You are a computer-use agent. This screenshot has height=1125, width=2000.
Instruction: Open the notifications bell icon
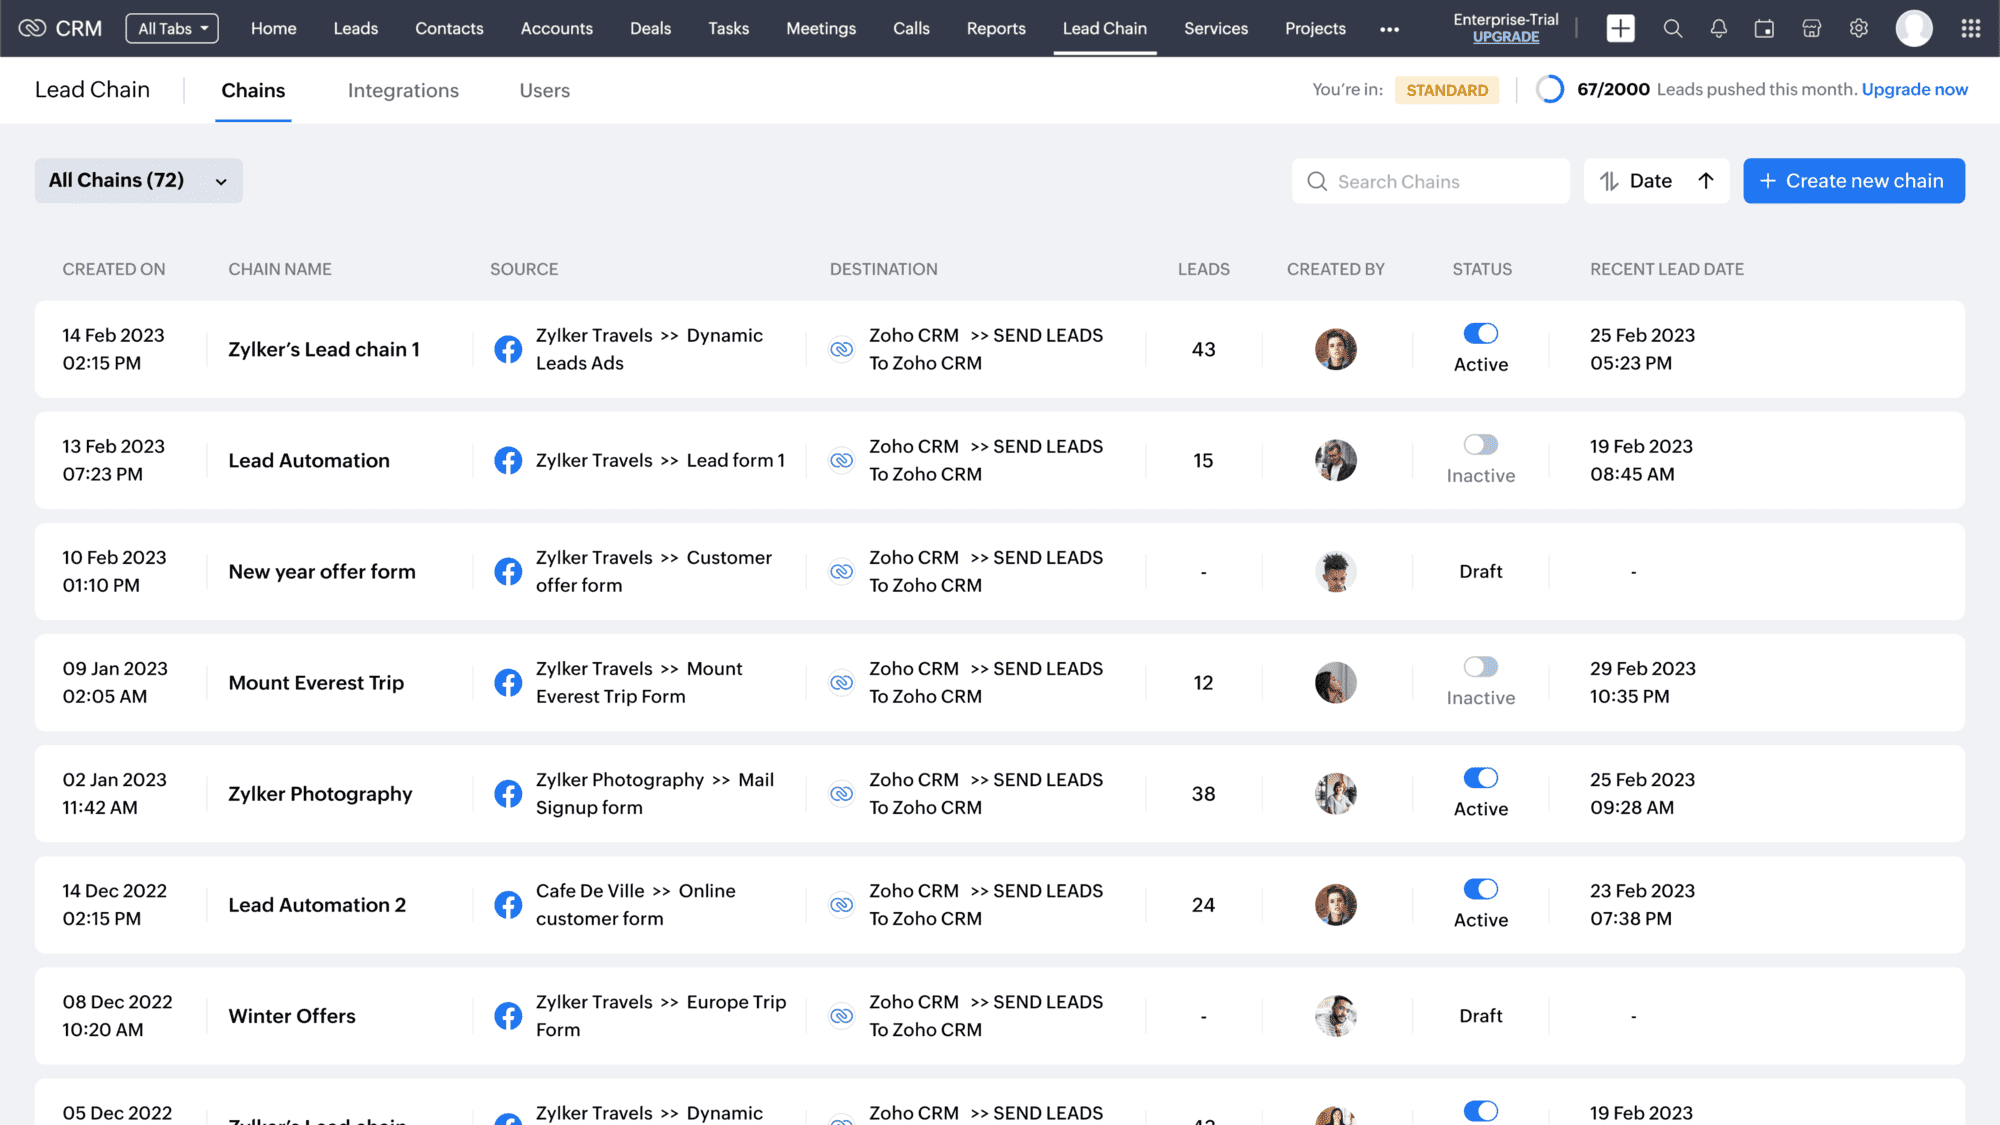pyautogui.click(x=1718, y=28)
